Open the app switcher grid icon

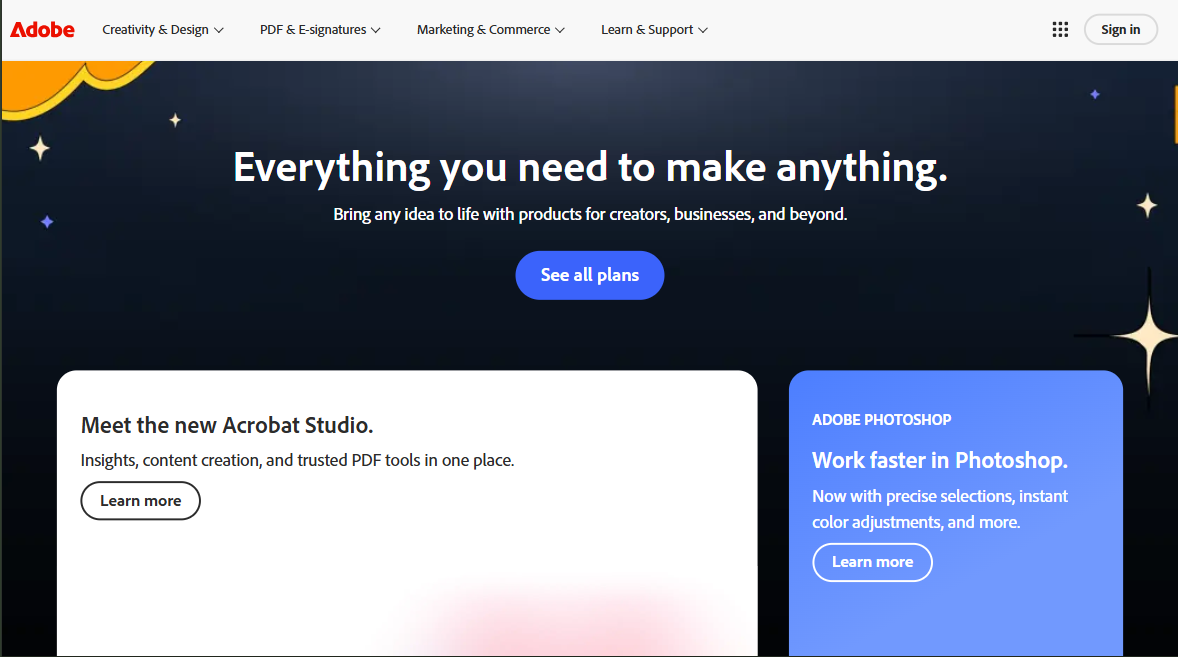pyautogui.click(x=1060, y=29)
